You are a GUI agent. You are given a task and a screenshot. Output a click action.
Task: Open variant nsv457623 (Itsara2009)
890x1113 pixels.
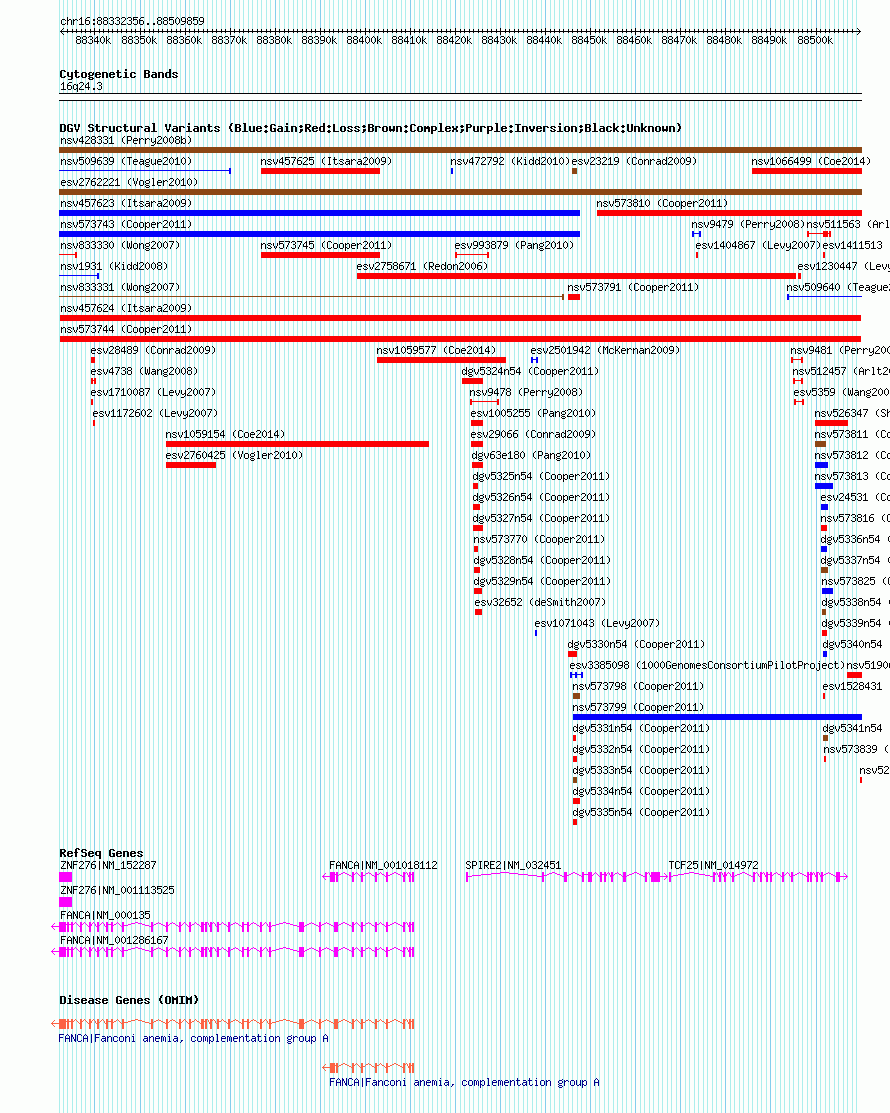(126, 204)
